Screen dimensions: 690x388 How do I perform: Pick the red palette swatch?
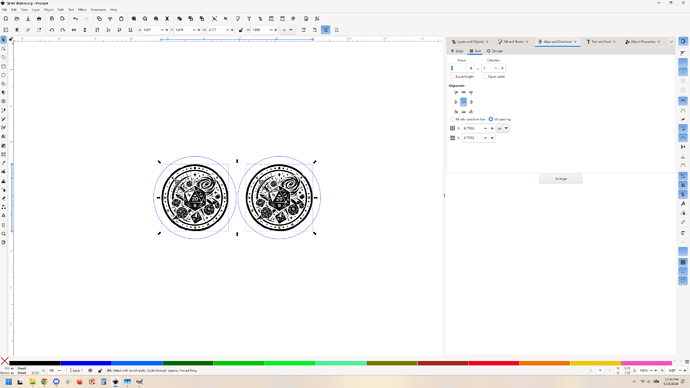coord(494,363)
